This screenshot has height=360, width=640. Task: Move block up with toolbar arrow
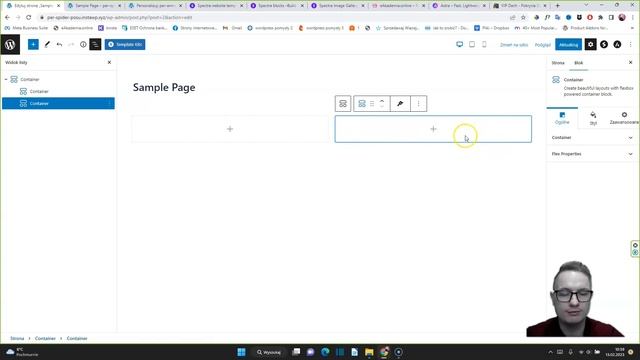[382, 101]
